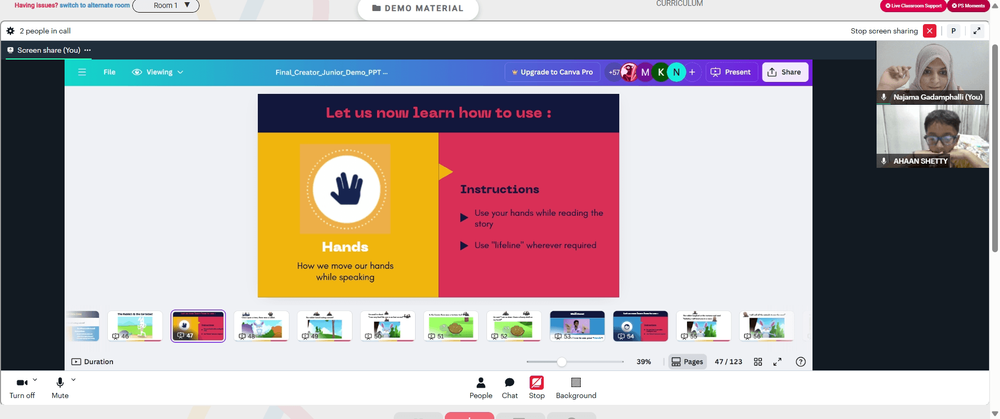
Task: Click AHAAN SHETTY video tile
Action: (x=932, y=136)
